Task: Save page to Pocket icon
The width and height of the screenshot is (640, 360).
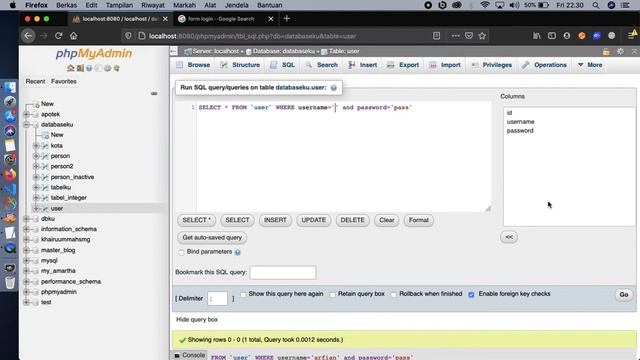Action: pyautogui.click(x=469, y=36)
